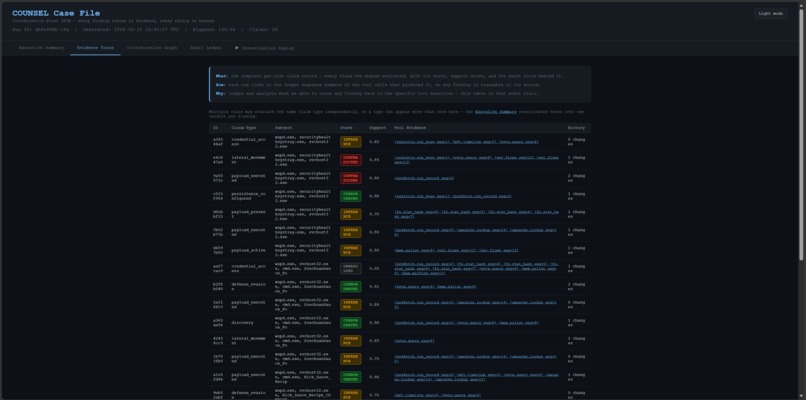Click CORROBORATED badge in the discovery row
This screenshot has width=806, height=400.
351,322
